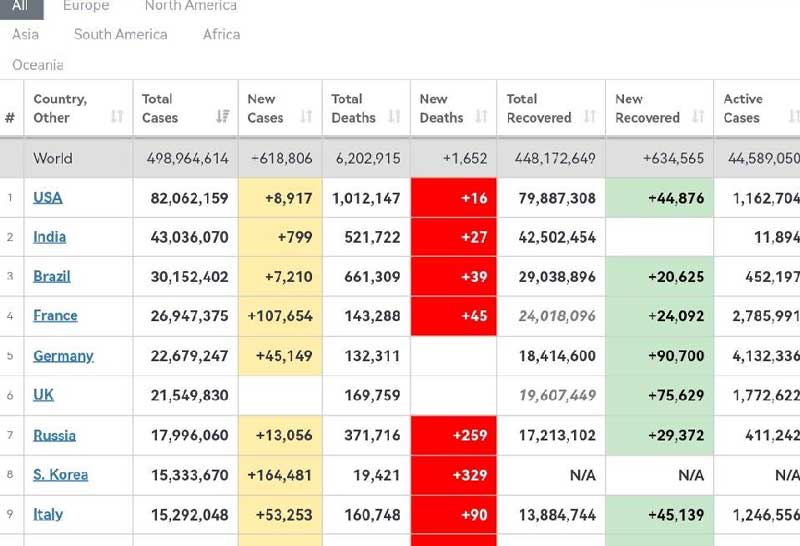Open the North America tab
This screenshot has width=800, height=546.
[190, 6]
